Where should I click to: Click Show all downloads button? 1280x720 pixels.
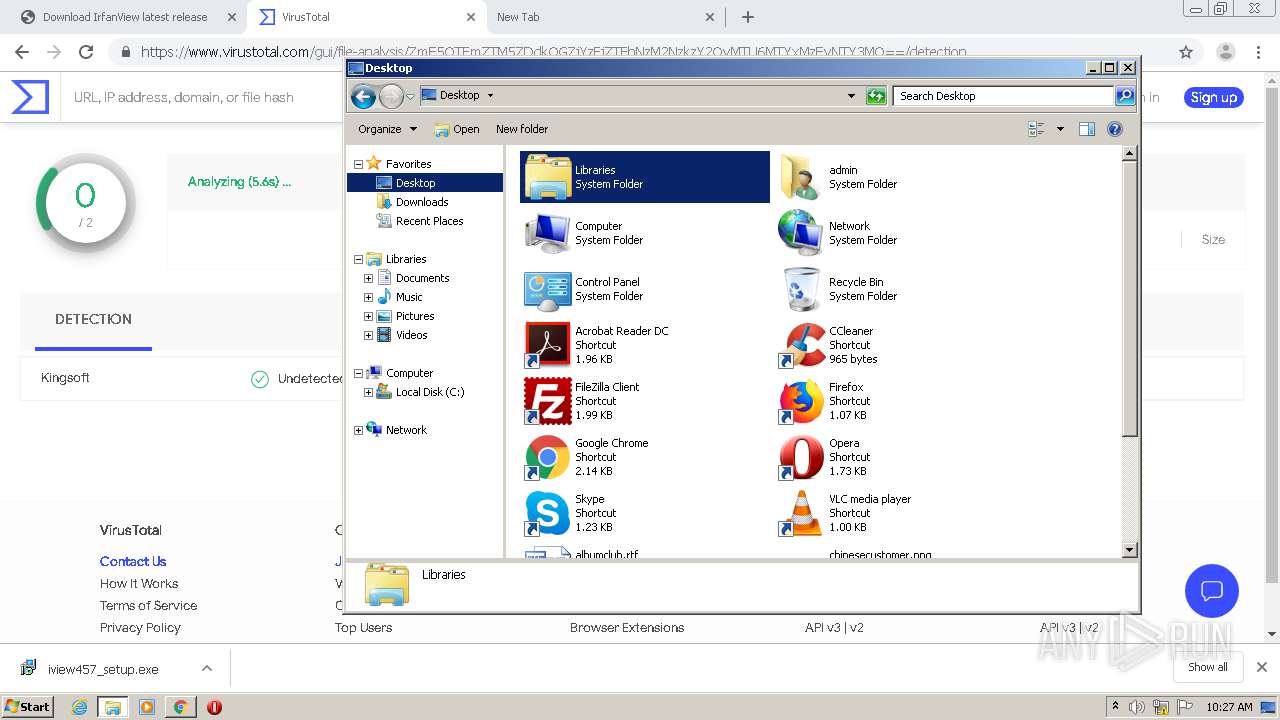click(1208, 667)
